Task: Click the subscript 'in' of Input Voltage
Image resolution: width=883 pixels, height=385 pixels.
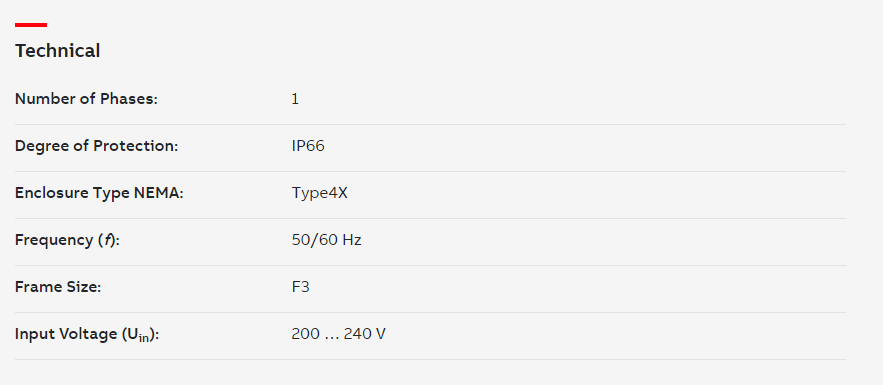Action: [x=145, y=338]
